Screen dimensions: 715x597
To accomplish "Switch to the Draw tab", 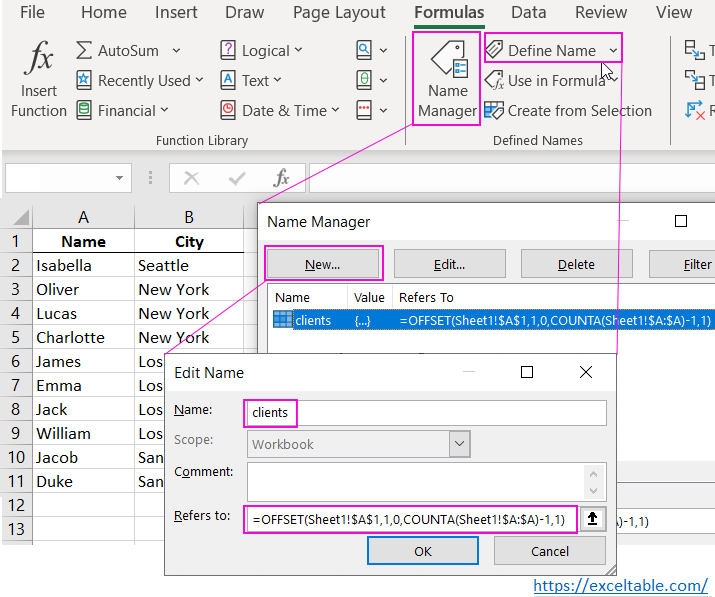I will (244, 12).
